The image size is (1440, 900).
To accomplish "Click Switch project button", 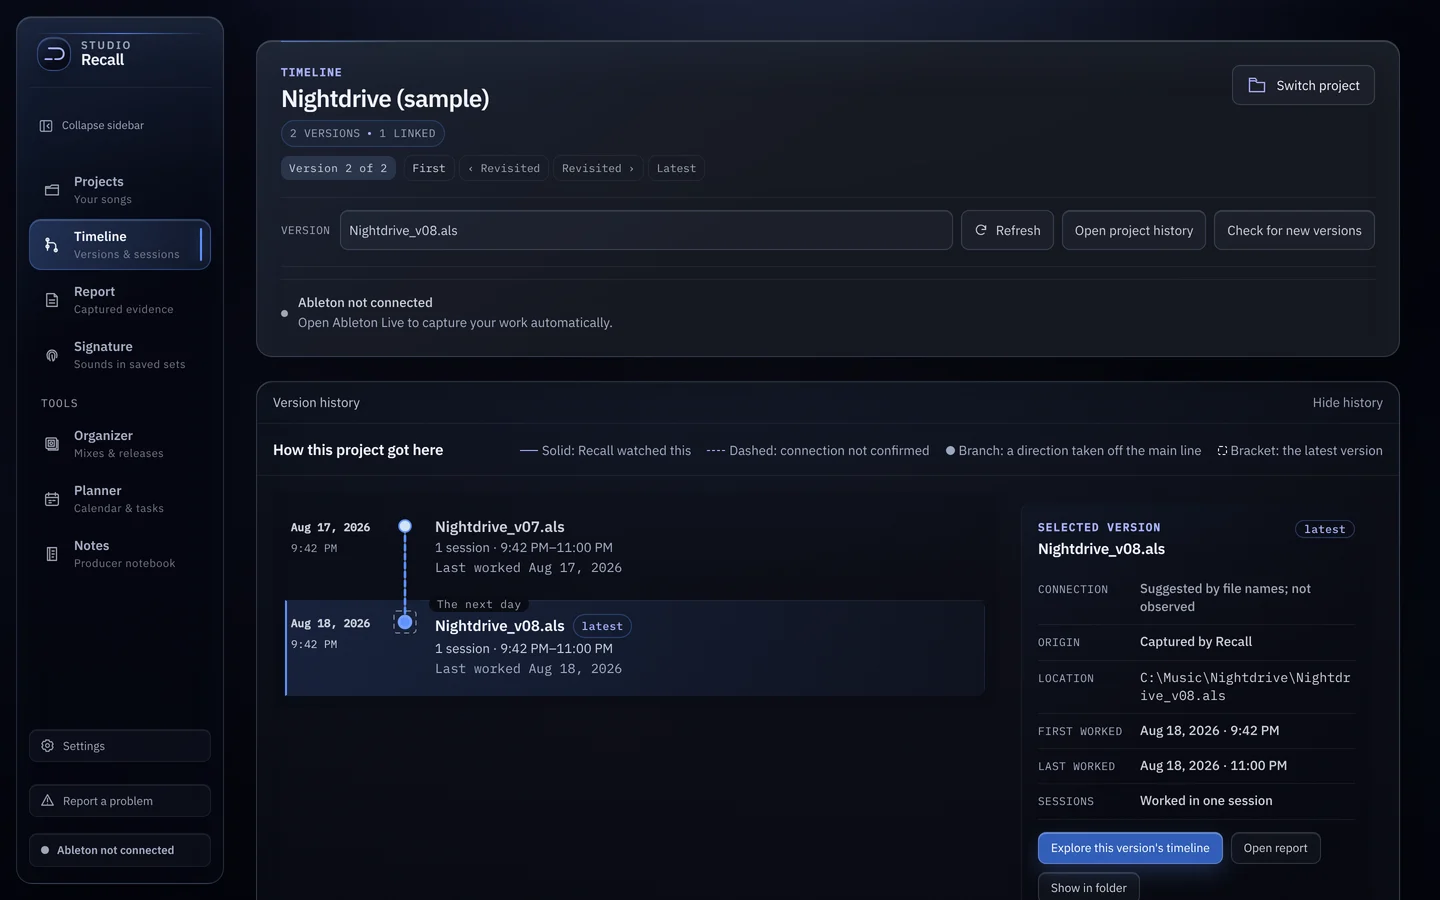I will pyautogui.click(x=1303, y=85).
